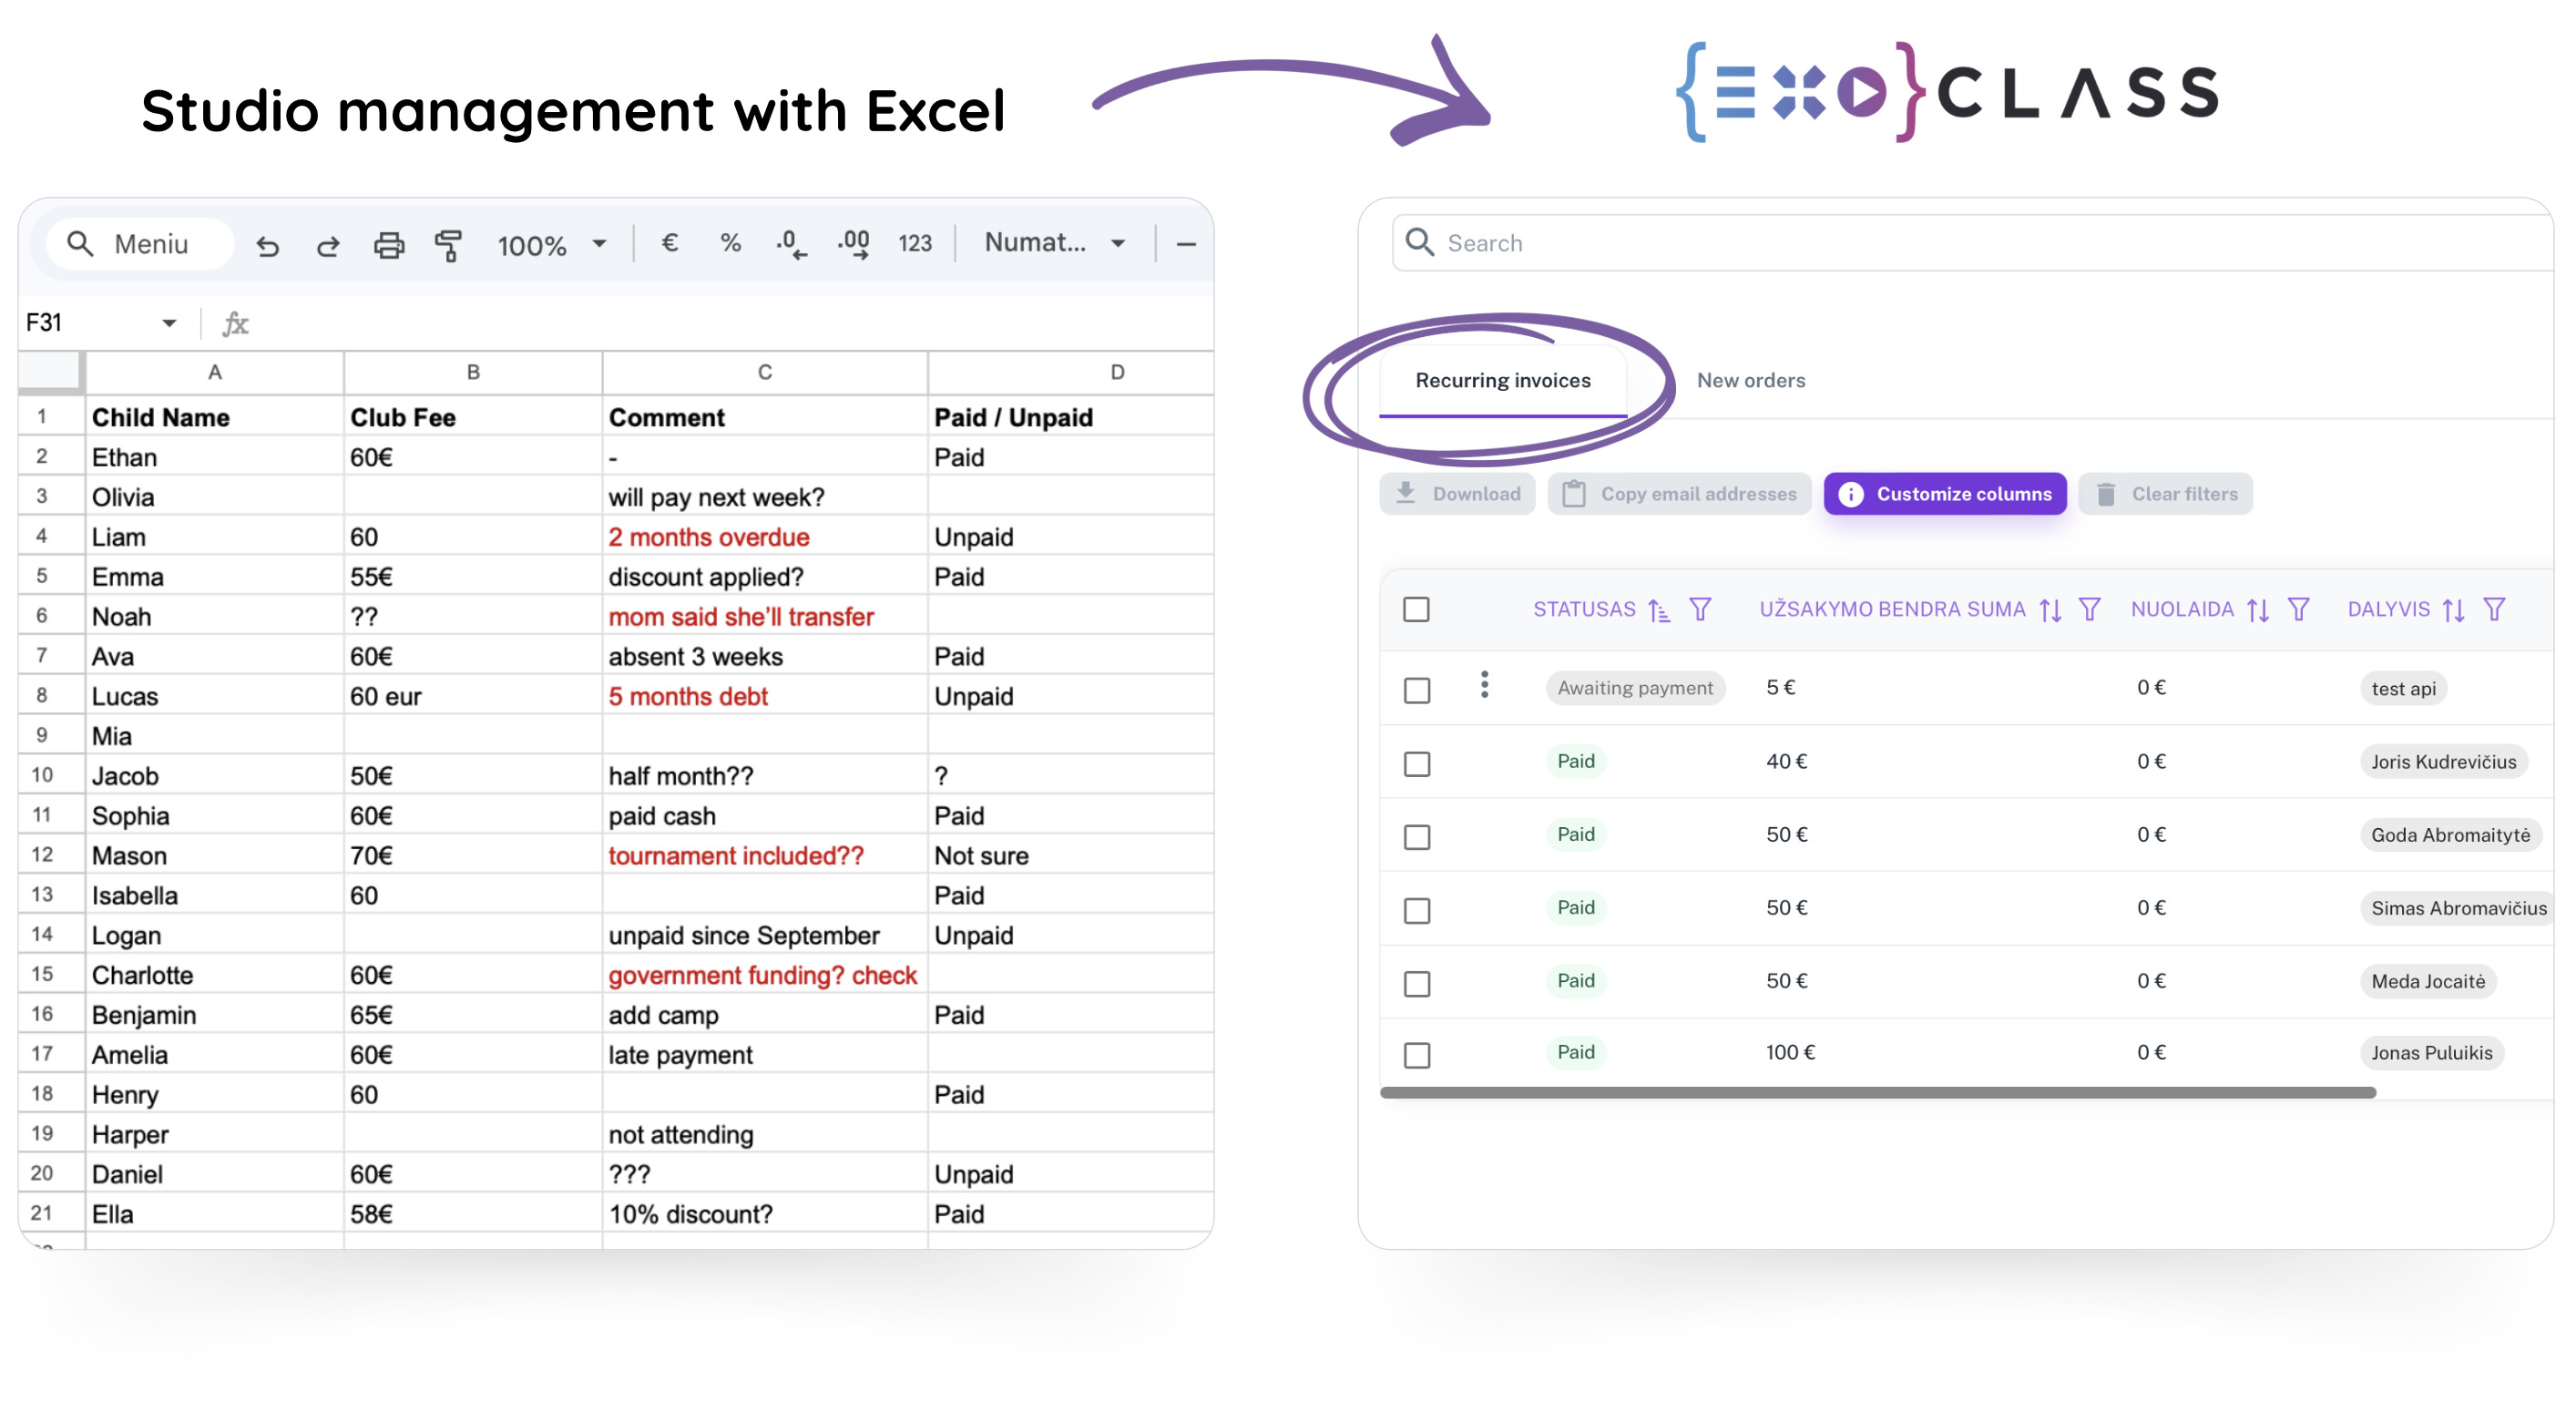Viewport: 2576px width, 1412px height.
Task: Click the undo arrow in spreadsheet toolbar
Action: tap(267, 245)
